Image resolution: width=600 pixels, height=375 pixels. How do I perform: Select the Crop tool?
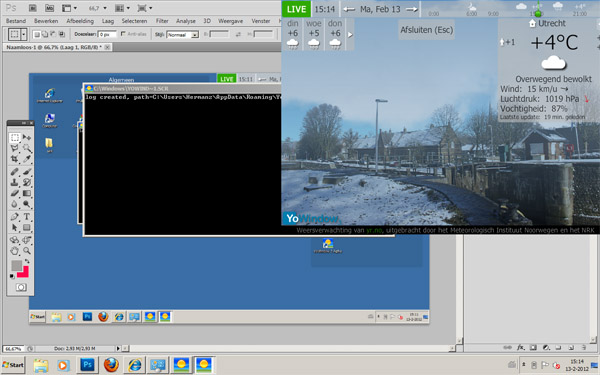pos(15,158)
